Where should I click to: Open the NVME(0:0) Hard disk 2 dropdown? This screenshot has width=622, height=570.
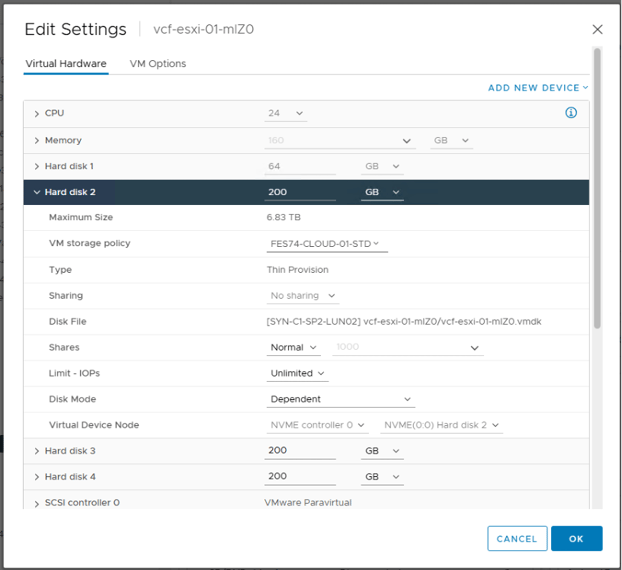[x=442, y=425]
